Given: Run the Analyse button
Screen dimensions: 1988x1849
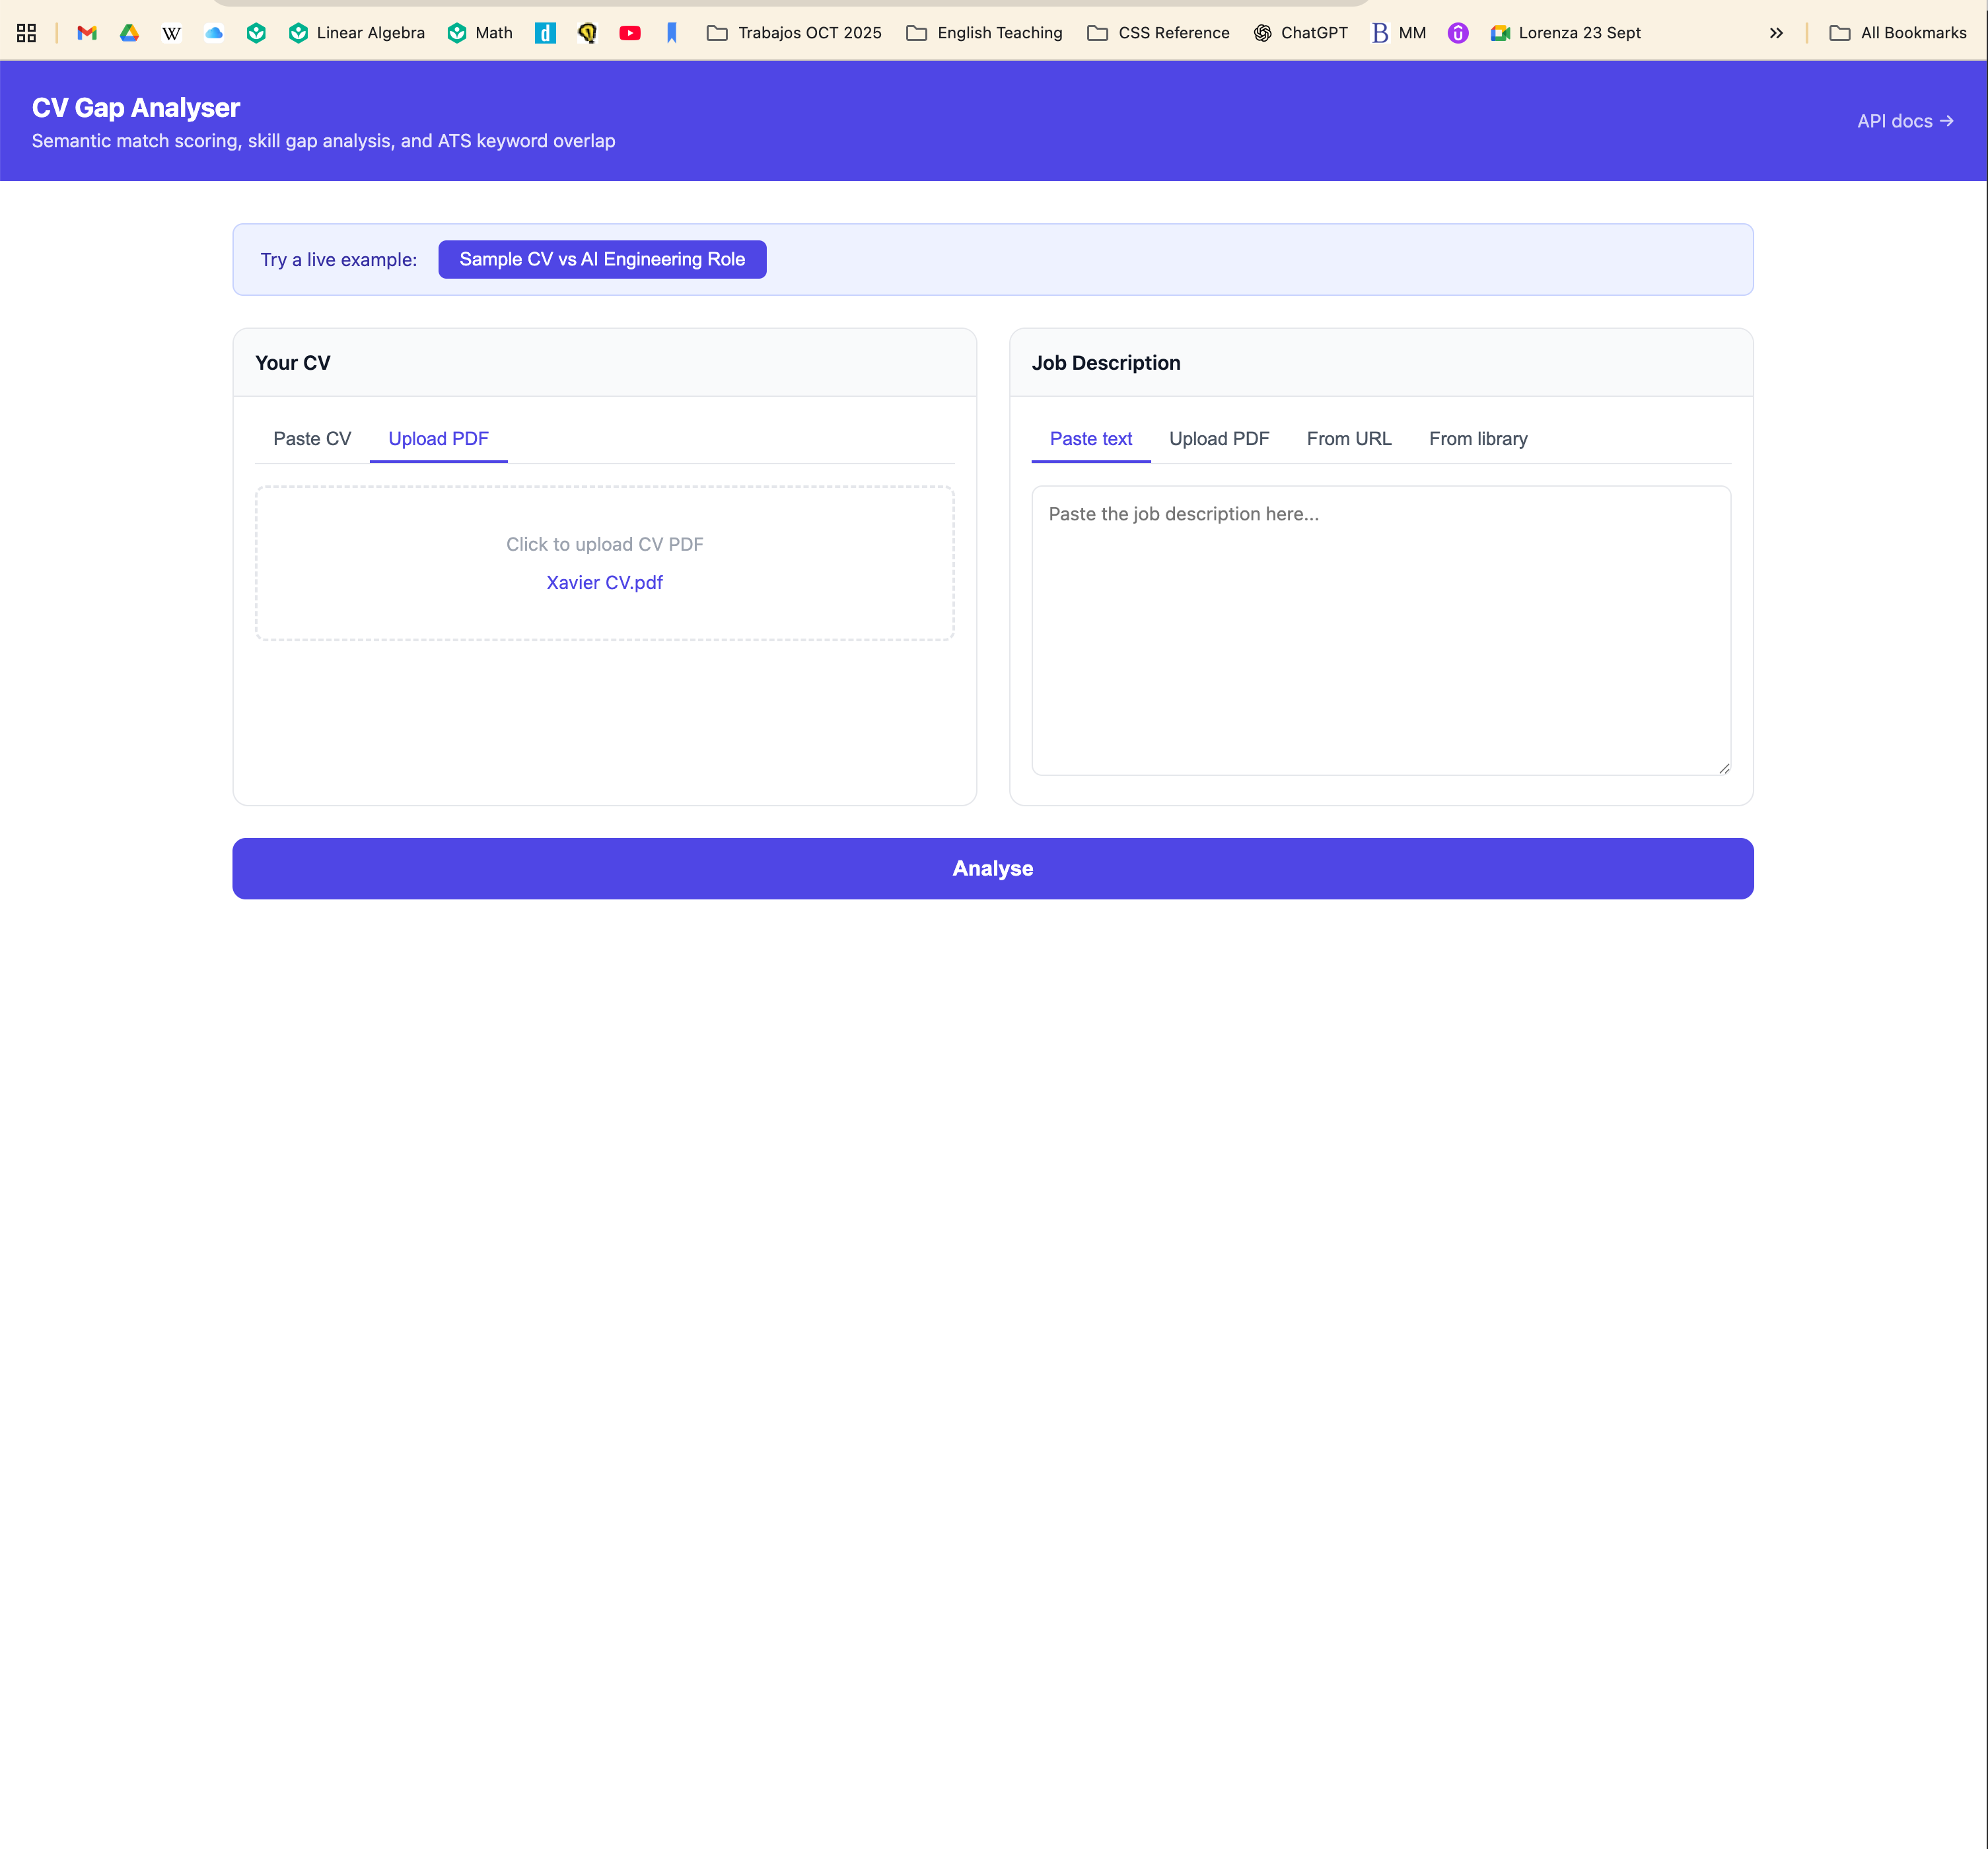Looking at the screenshot, I should tap(993, 868).
